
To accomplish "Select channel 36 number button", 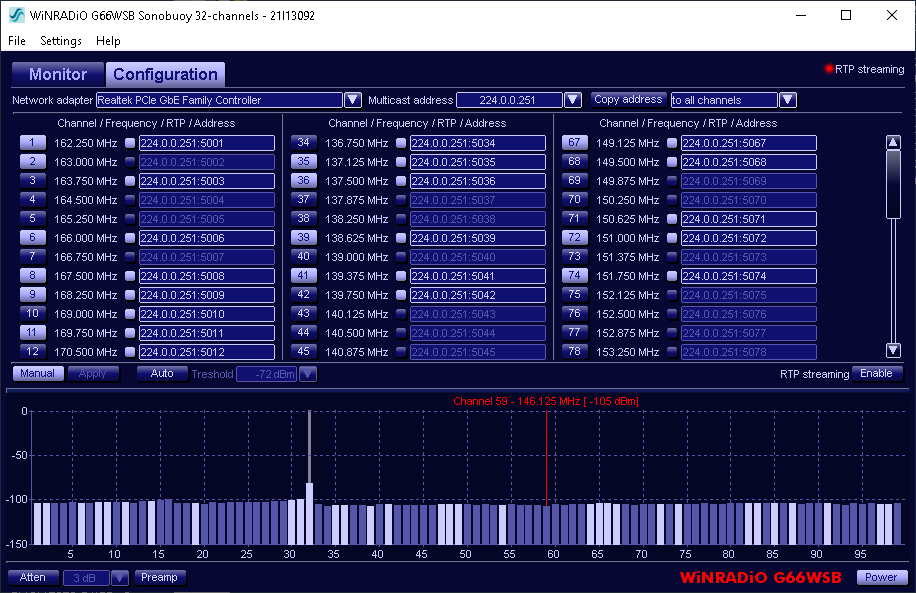I will pyautogui.click(x=304, y=181).
